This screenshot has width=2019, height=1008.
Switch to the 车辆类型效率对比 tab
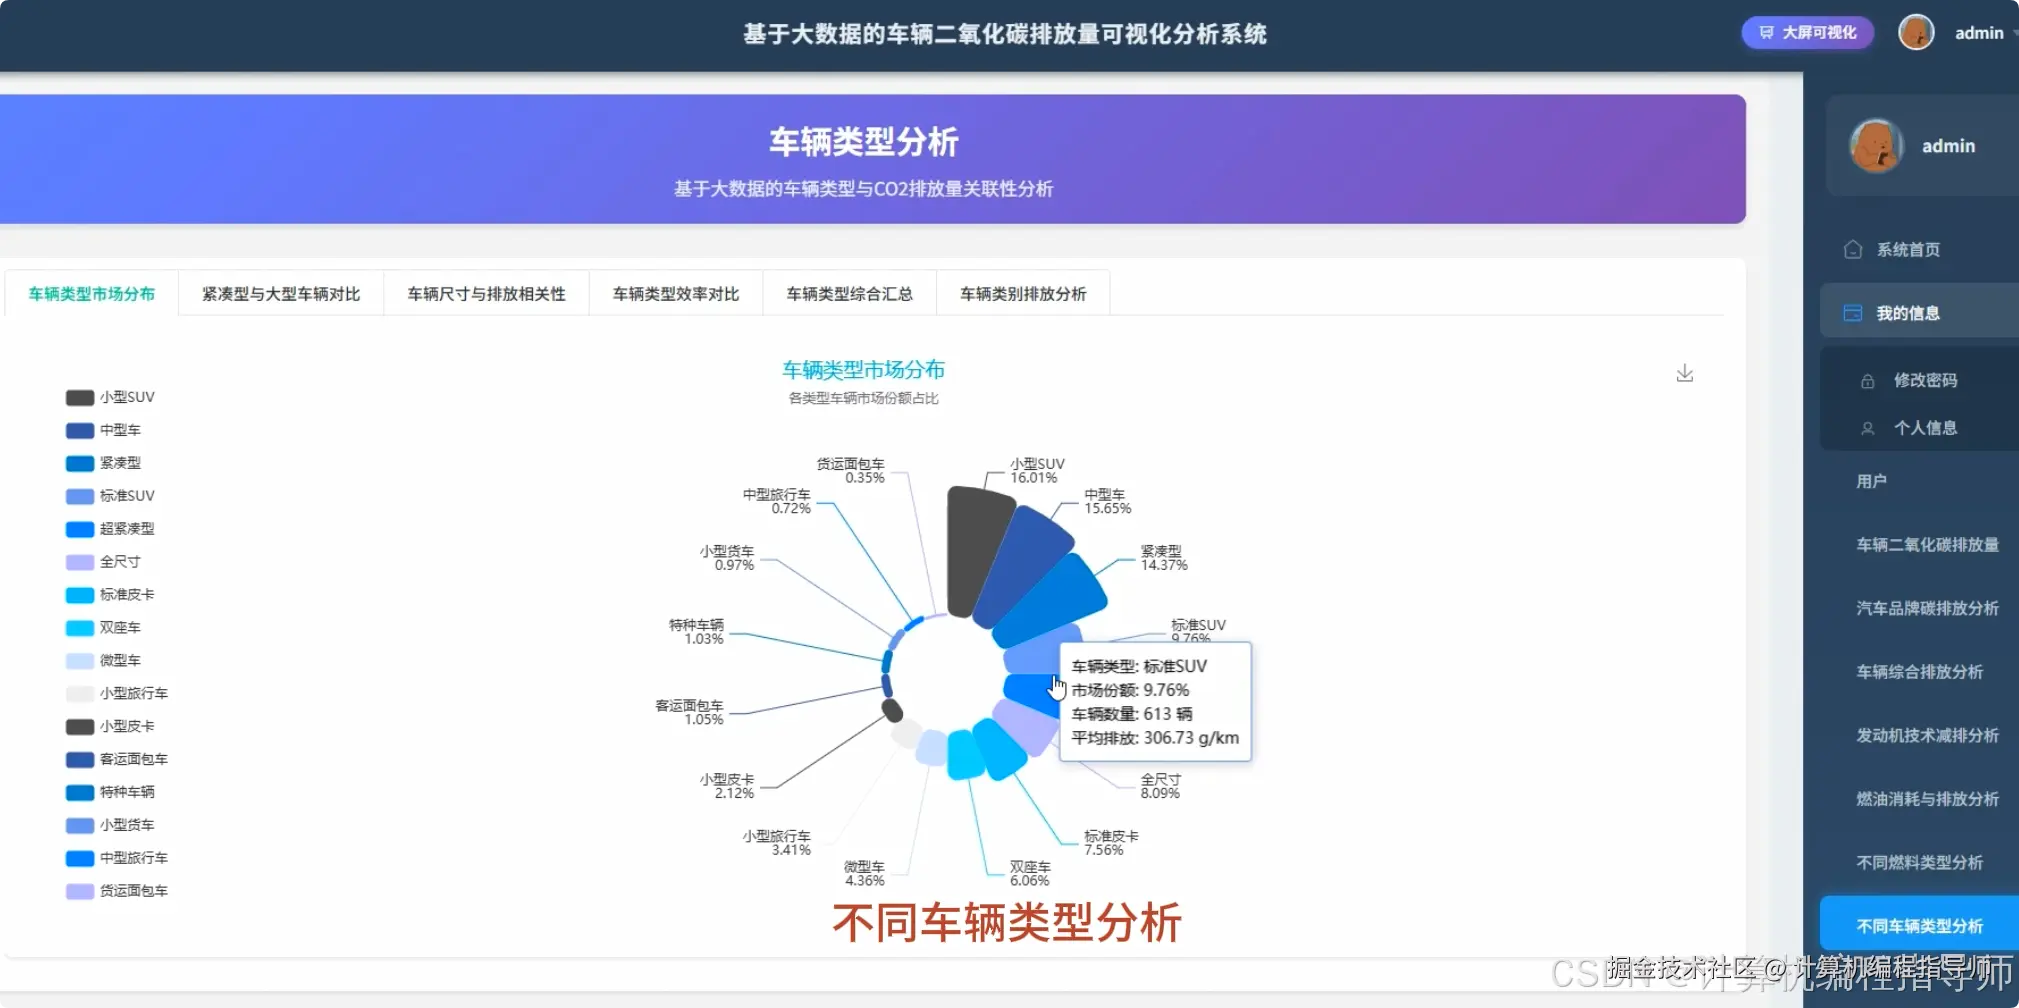click(x=675, y=293)
